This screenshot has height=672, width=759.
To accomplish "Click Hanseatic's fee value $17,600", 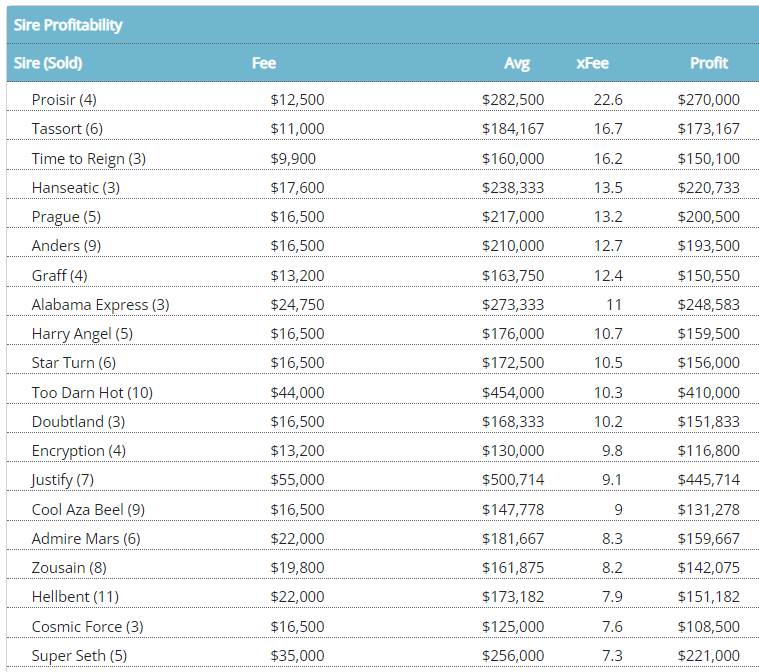I will coord(297,188).
